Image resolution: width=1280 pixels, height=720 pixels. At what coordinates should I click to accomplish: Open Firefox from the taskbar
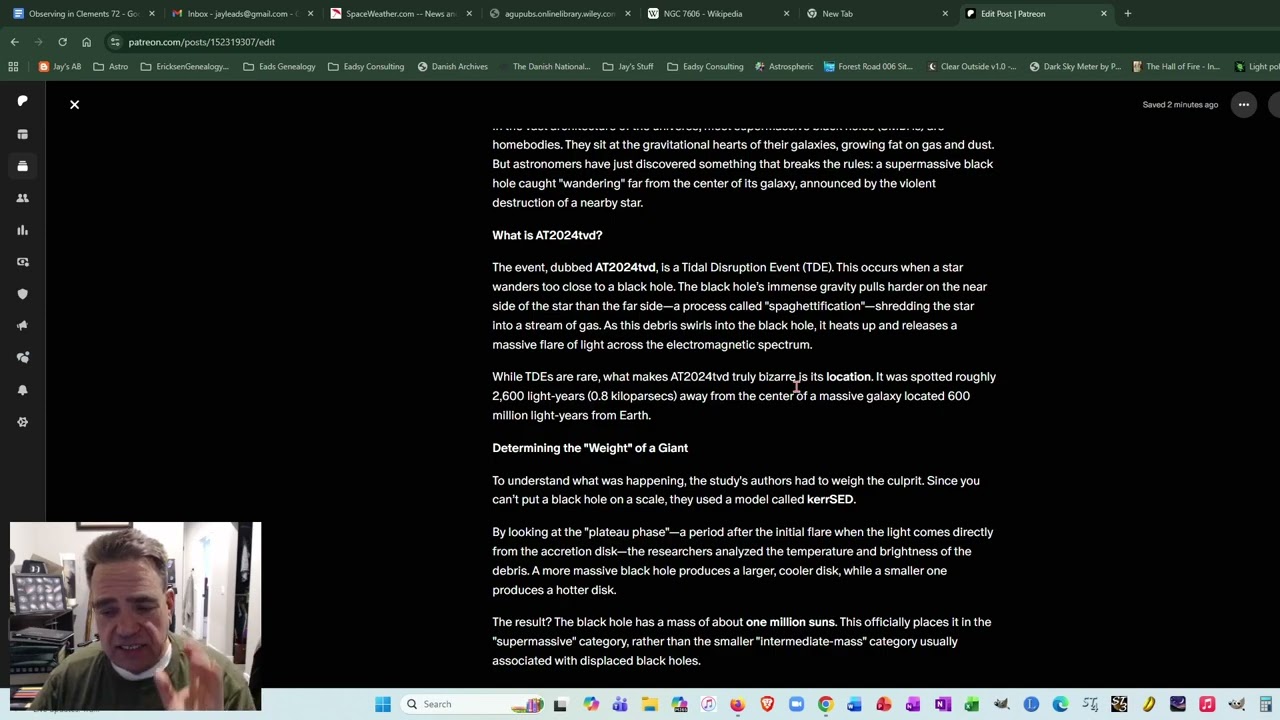(737, 704)
